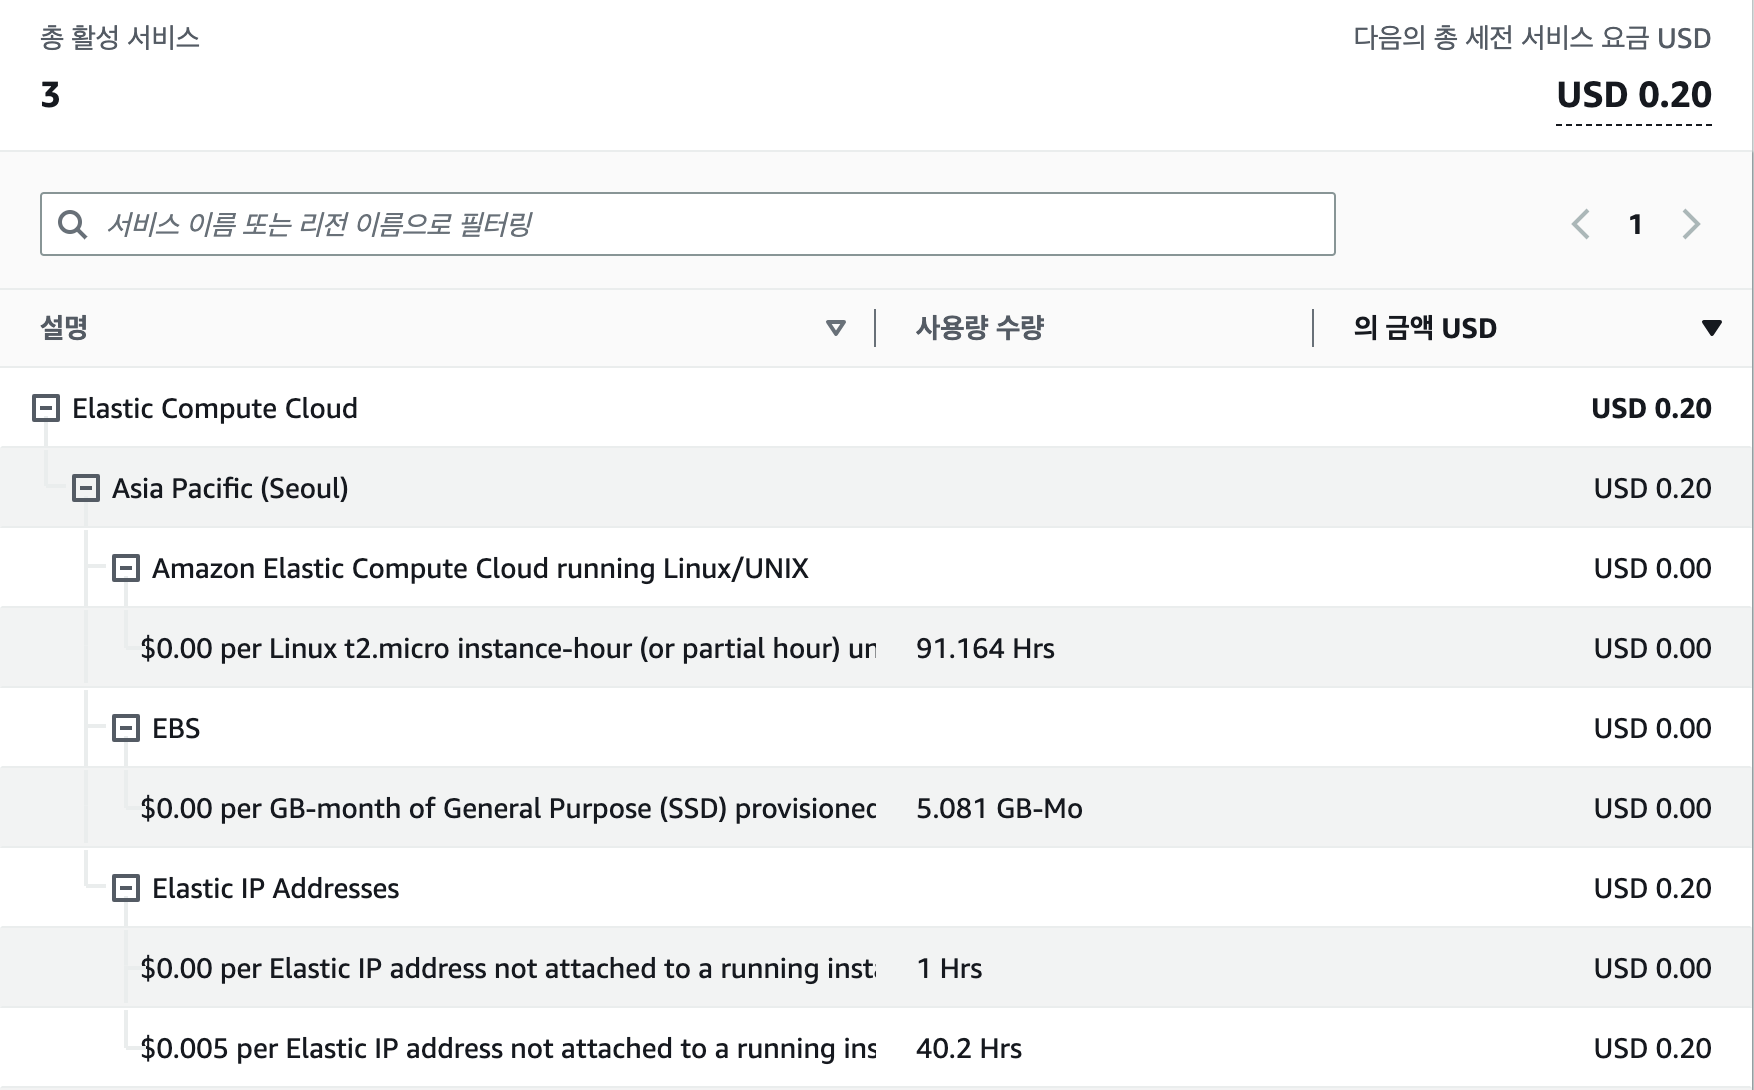The image size is (1754, 1090).
Task: Collapse Amazon Elastic Compute Cloud running Linux/UNIX
Action: coord(126,568)
